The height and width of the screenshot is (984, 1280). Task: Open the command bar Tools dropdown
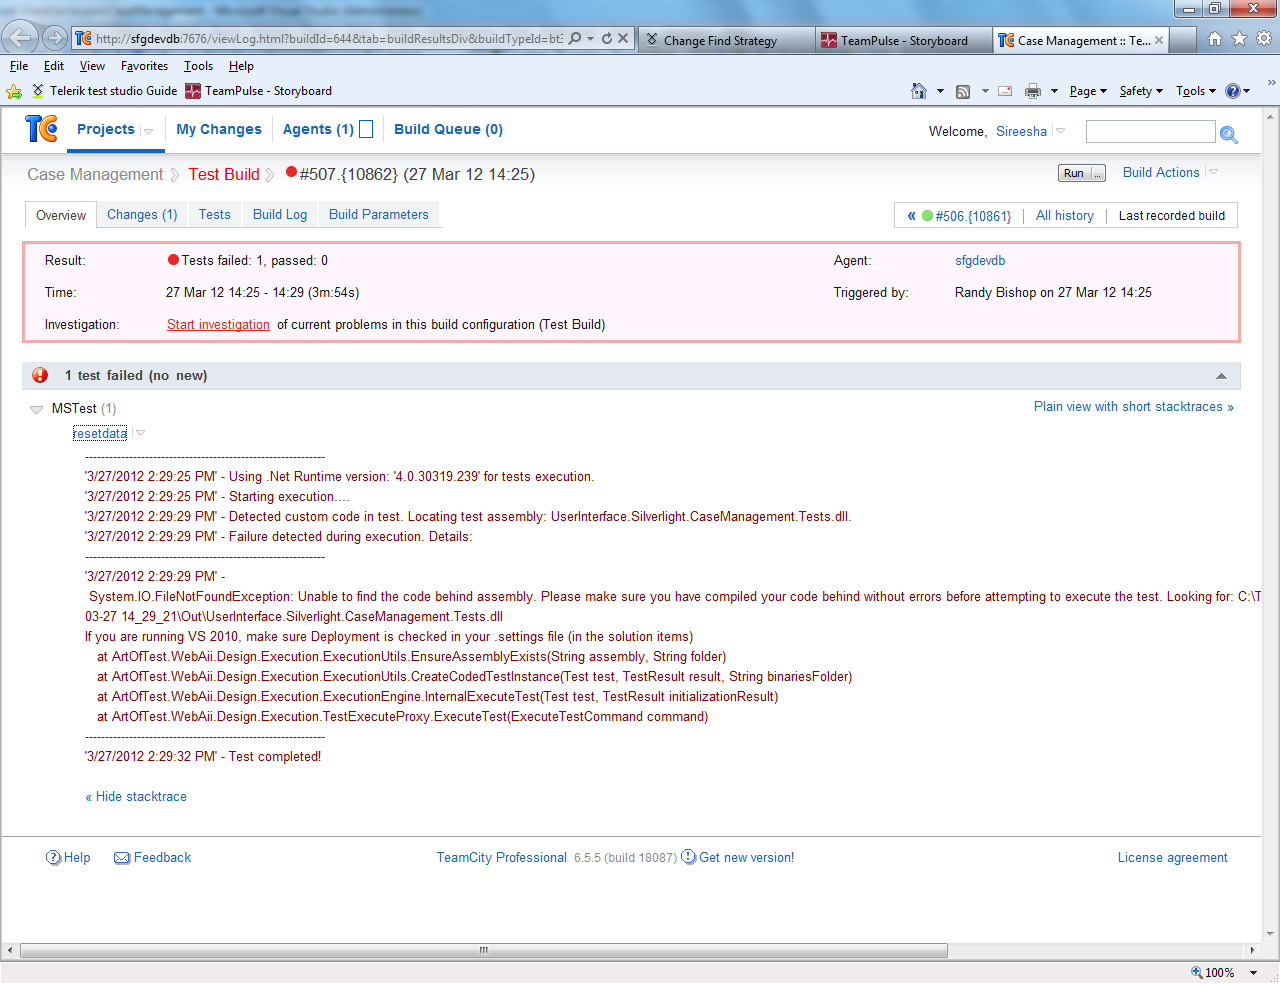1196,91
